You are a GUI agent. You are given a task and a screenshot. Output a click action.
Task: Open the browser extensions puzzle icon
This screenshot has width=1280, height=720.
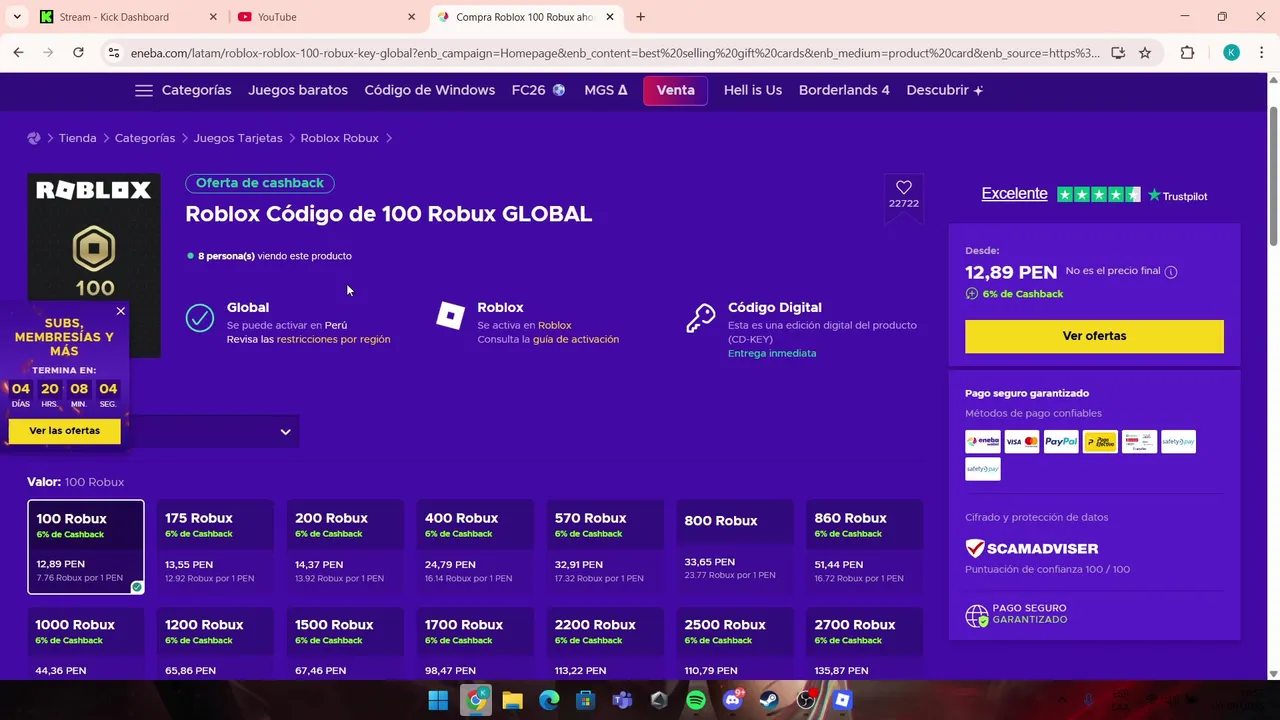point(1187,53)
